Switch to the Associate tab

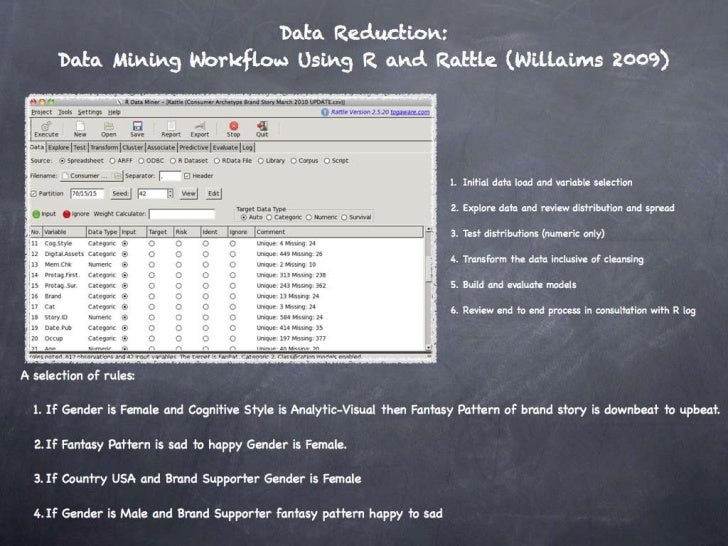[x=161, y=147]
